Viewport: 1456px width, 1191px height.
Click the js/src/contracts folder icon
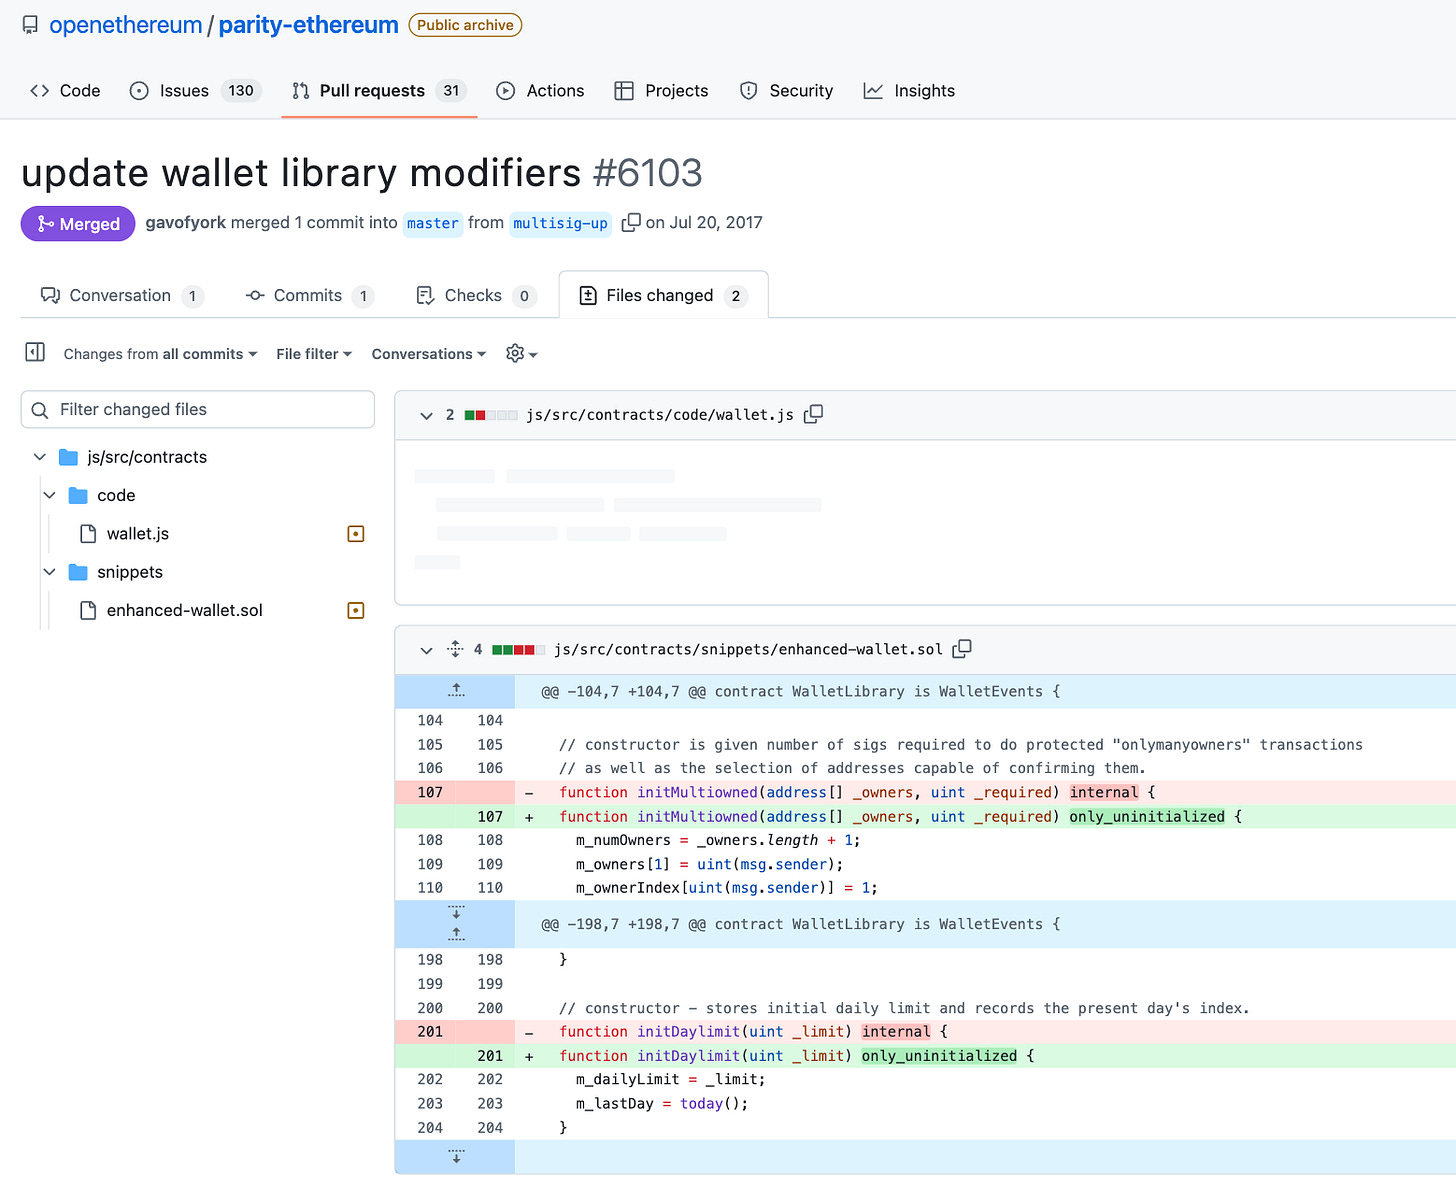[x=68, y=457]
